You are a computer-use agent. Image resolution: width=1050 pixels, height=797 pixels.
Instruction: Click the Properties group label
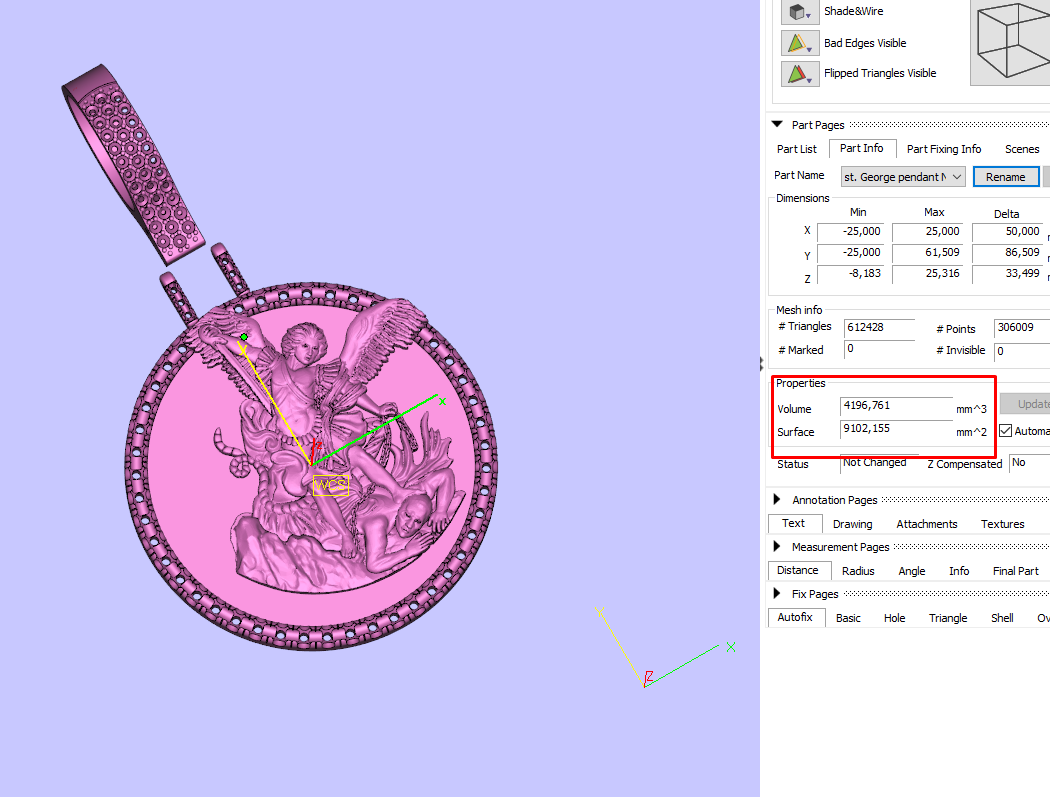(800, 383)
